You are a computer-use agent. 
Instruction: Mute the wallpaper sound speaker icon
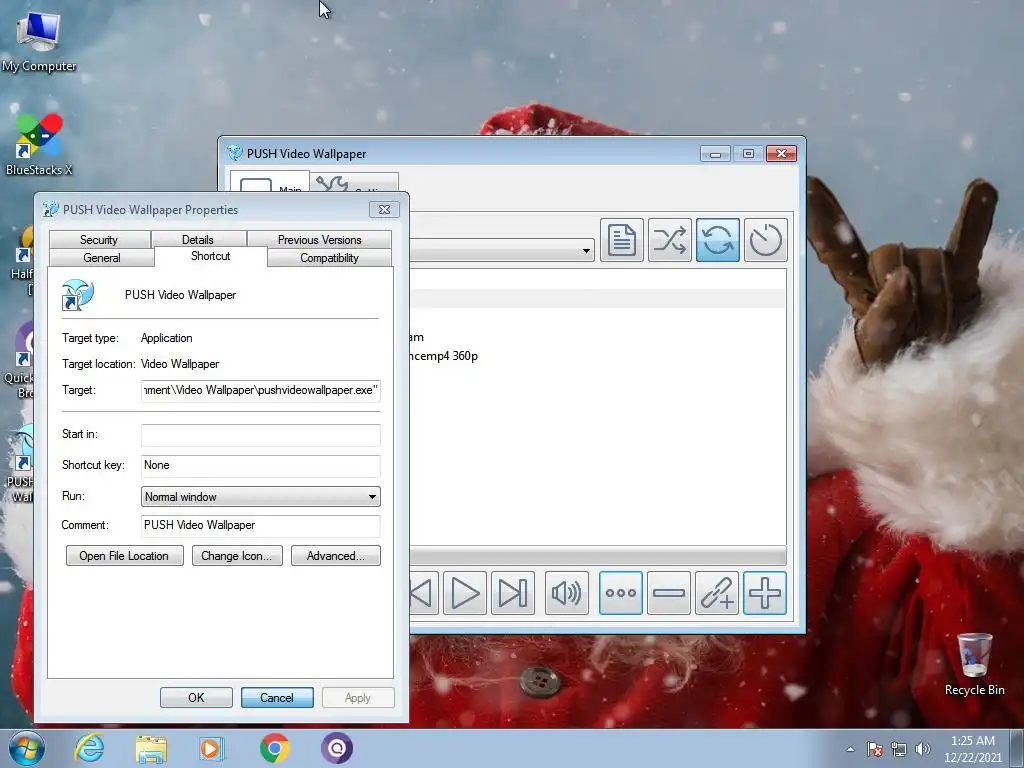(x=567, y=593)
